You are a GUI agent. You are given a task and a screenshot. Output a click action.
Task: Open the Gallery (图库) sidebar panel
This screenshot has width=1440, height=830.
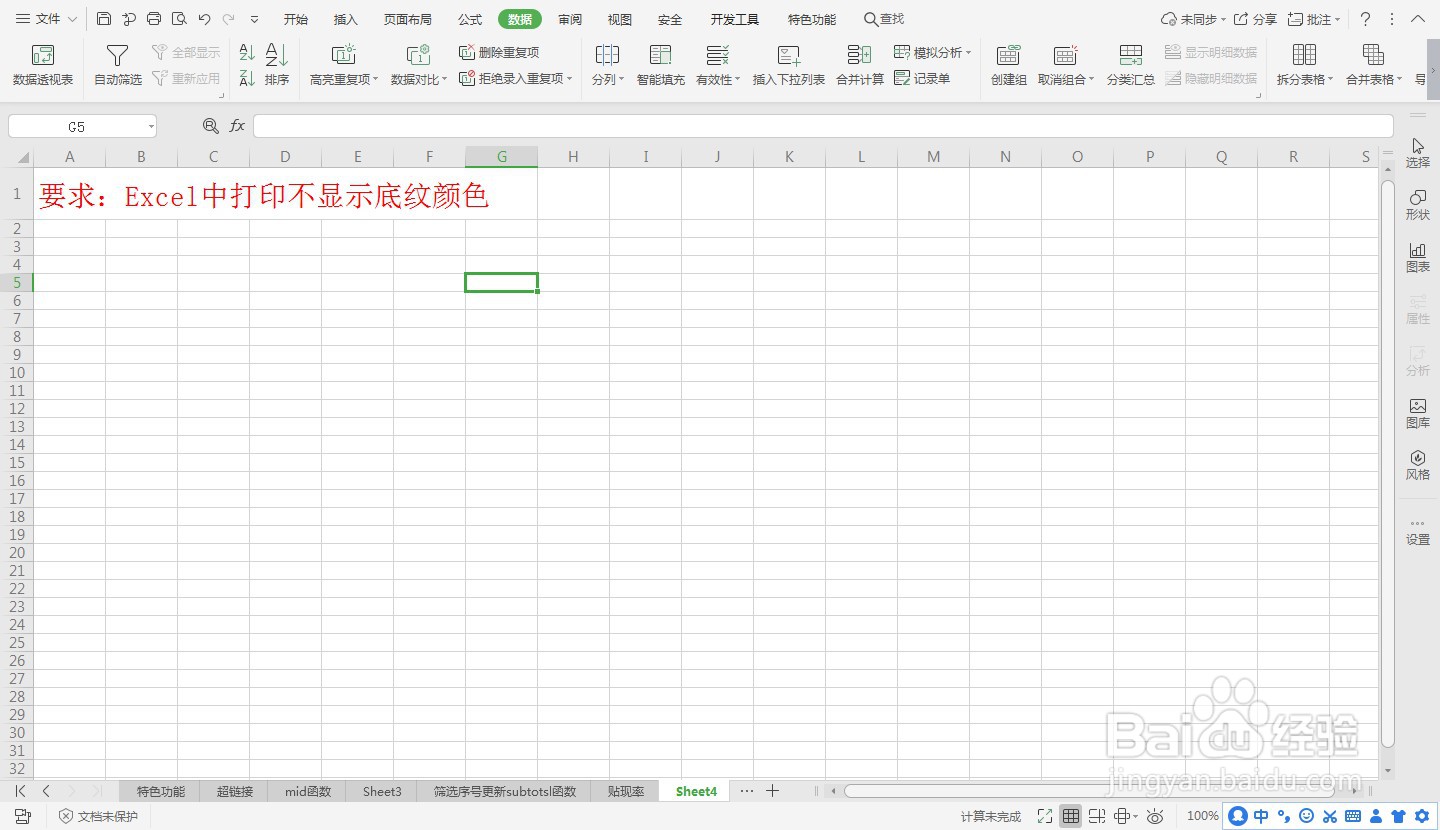(1418, 413)
